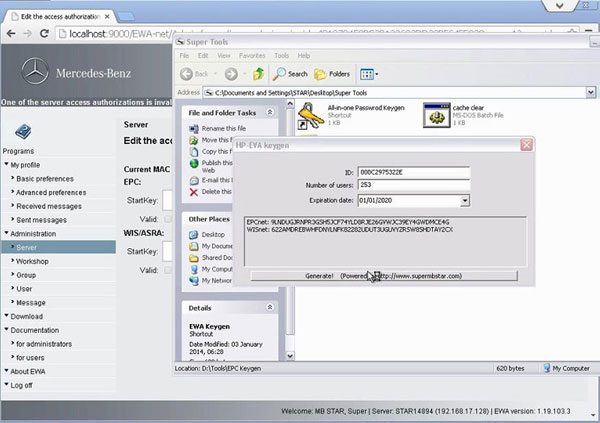The image size is (600, 423).
Task: Collapse the File and Folder Tasks panel
Action: (x=270, y=112)
